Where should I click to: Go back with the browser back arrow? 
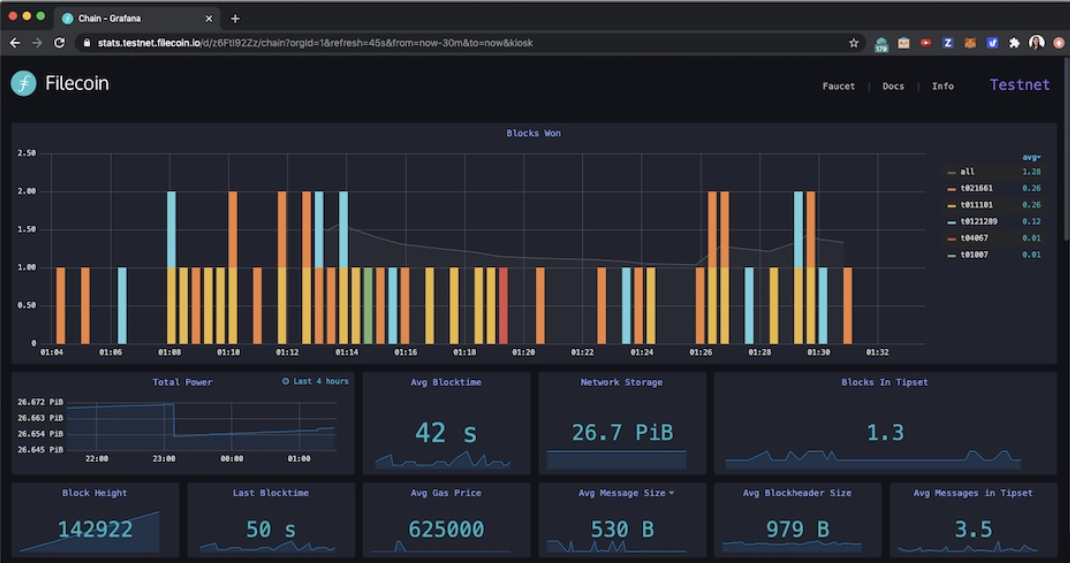tap(15, 43)
